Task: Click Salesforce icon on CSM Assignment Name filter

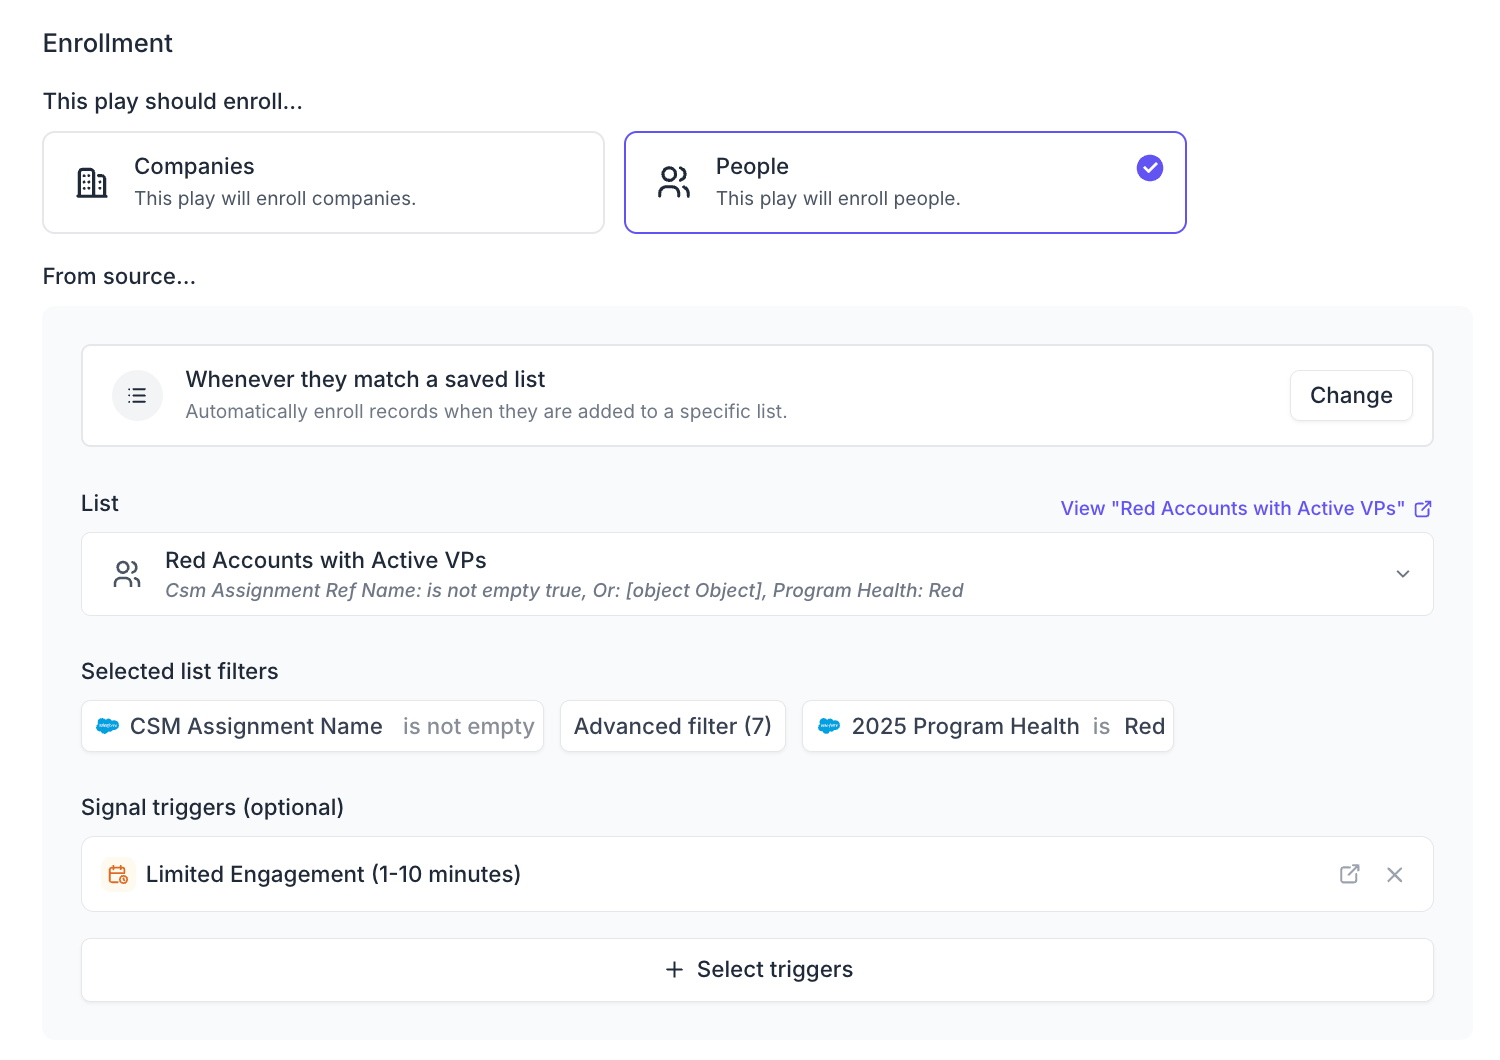Action: click(x=107, y=726)
